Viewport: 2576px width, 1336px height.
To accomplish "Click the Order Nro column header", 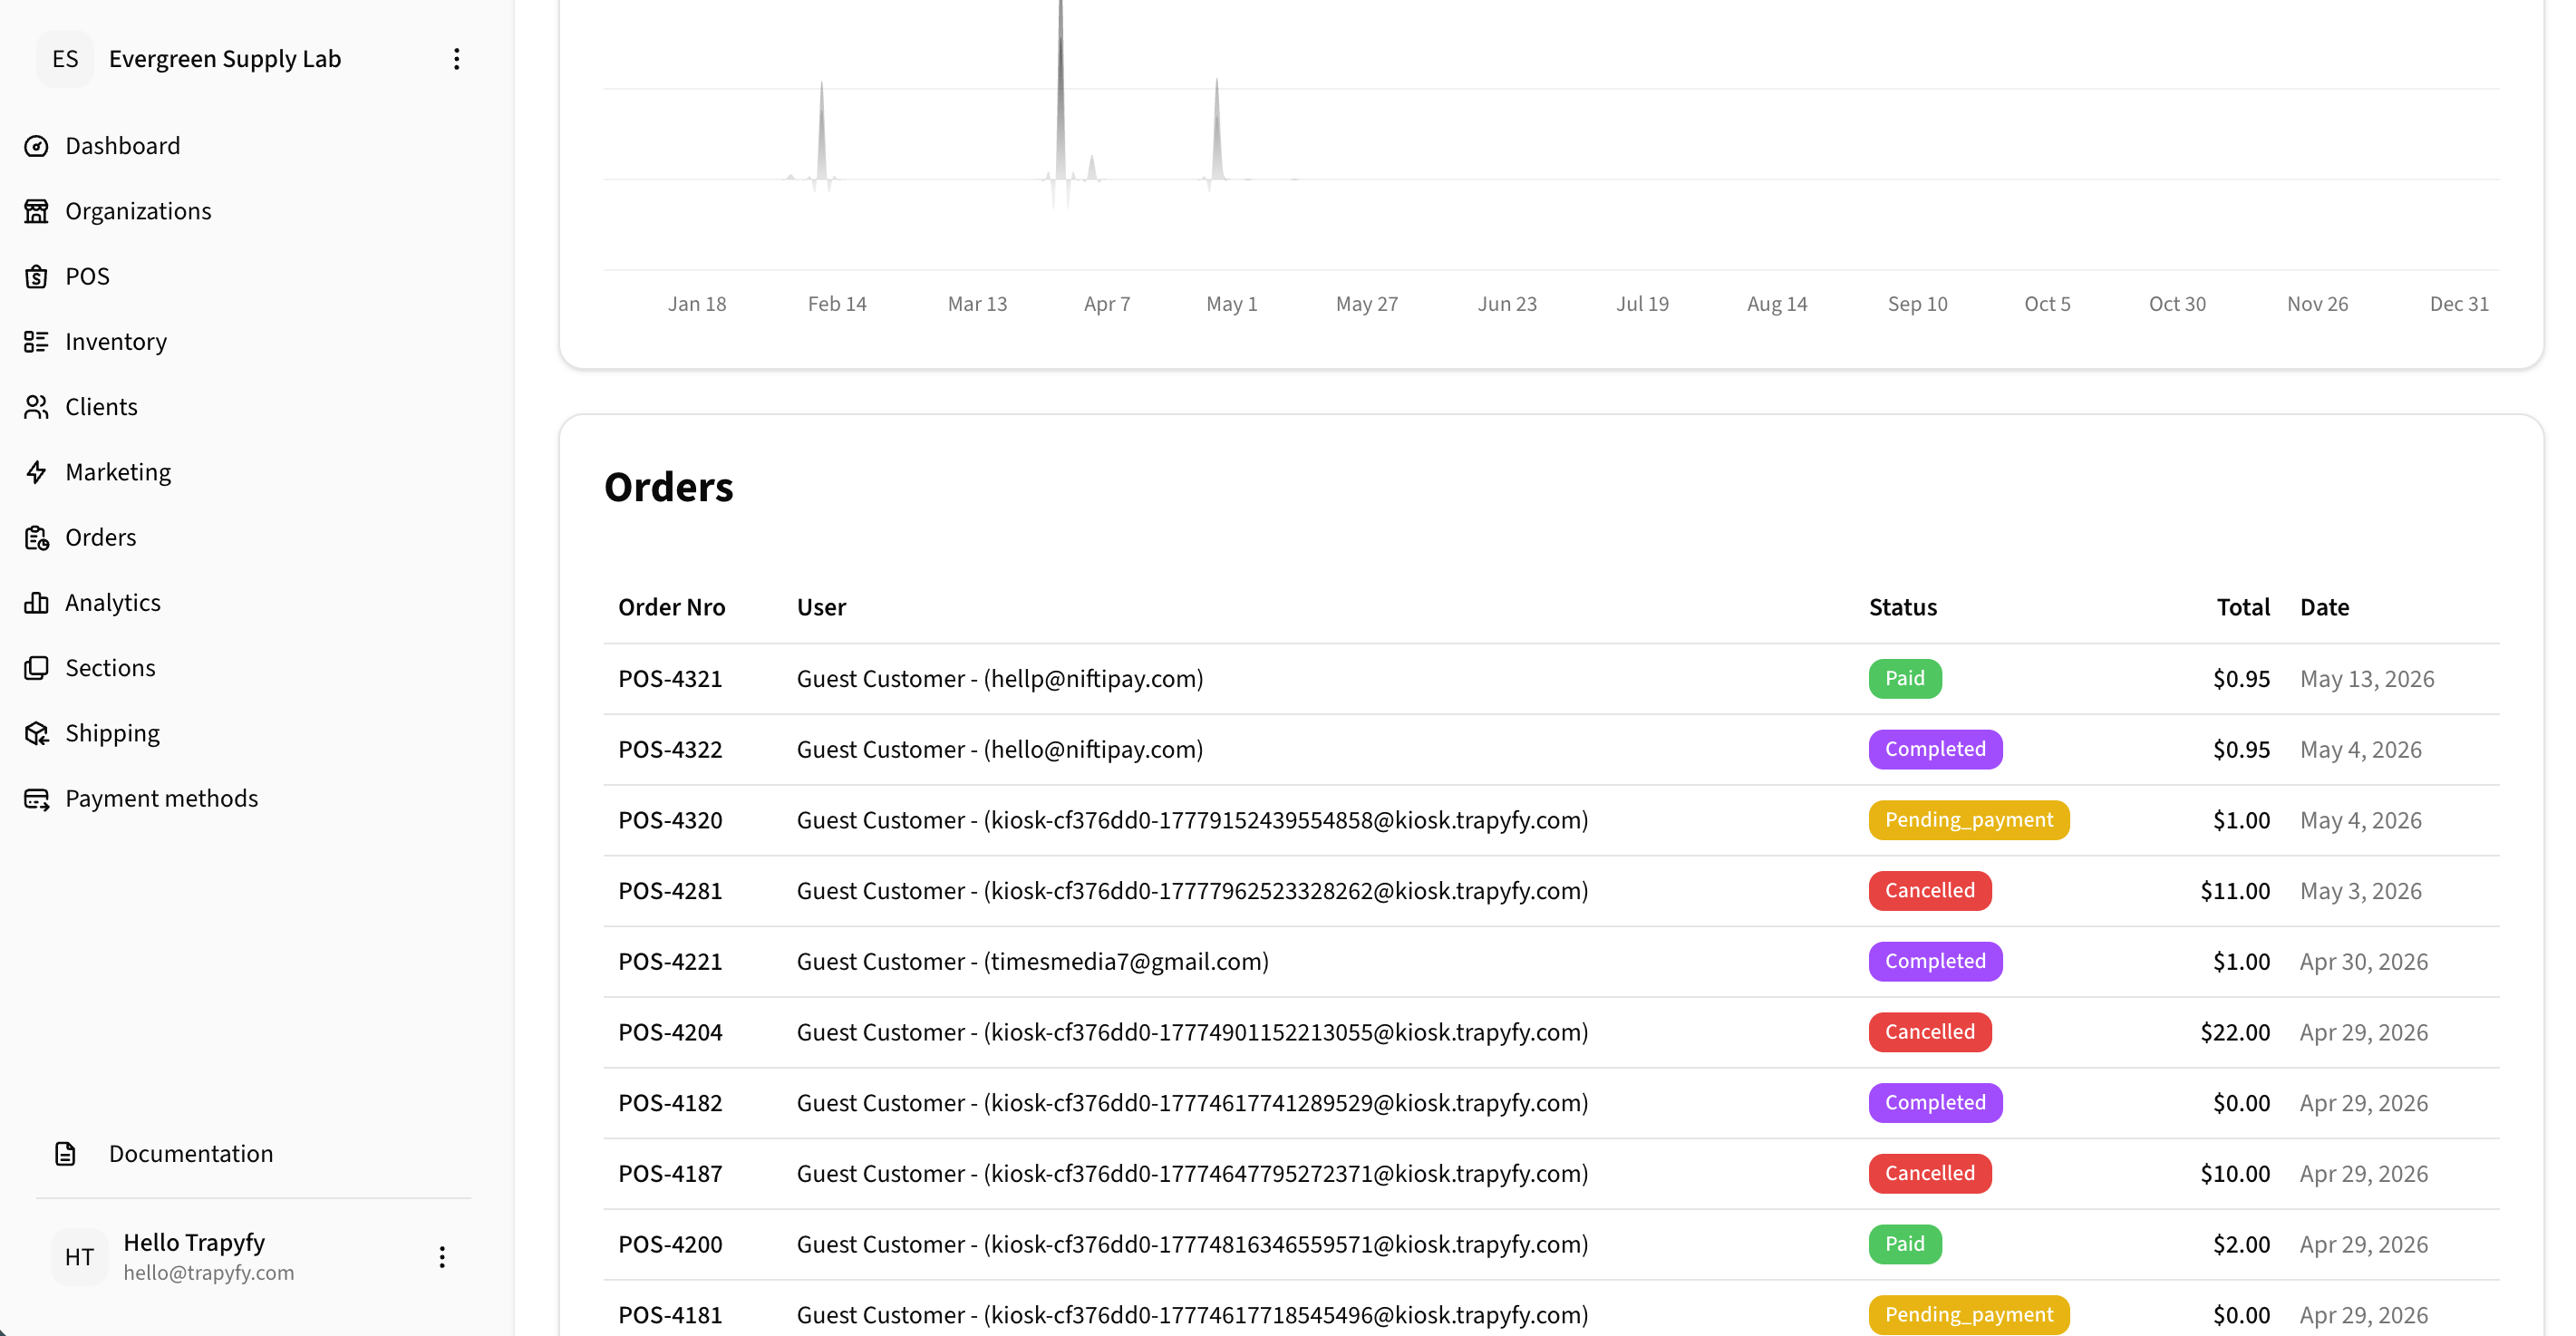I will pyautogui.click(x=672, y=607).
